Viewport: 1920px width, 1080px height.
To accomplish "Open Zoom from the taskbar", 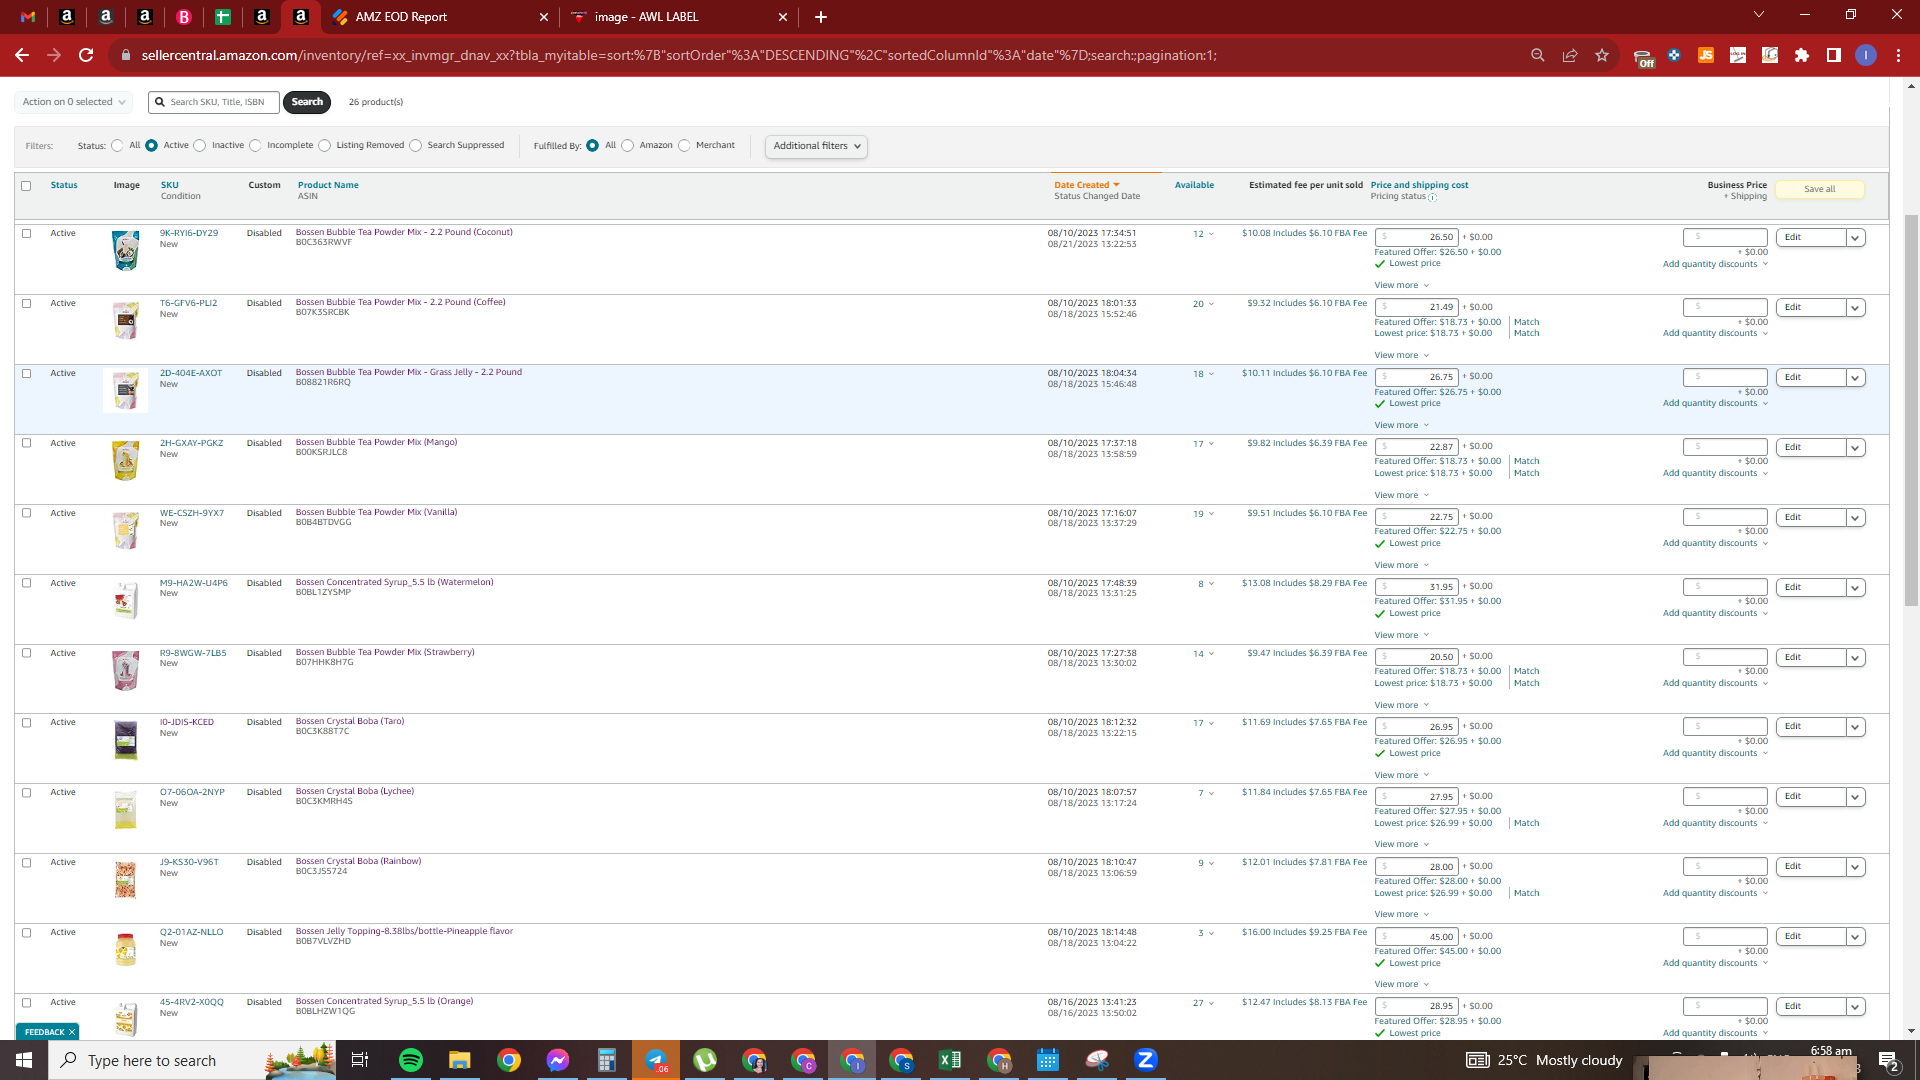I will click(1146, 1060).
